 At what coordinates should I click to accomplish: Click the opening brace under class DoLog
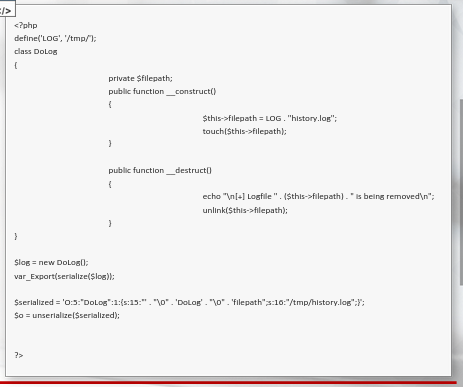coord(16,65)
